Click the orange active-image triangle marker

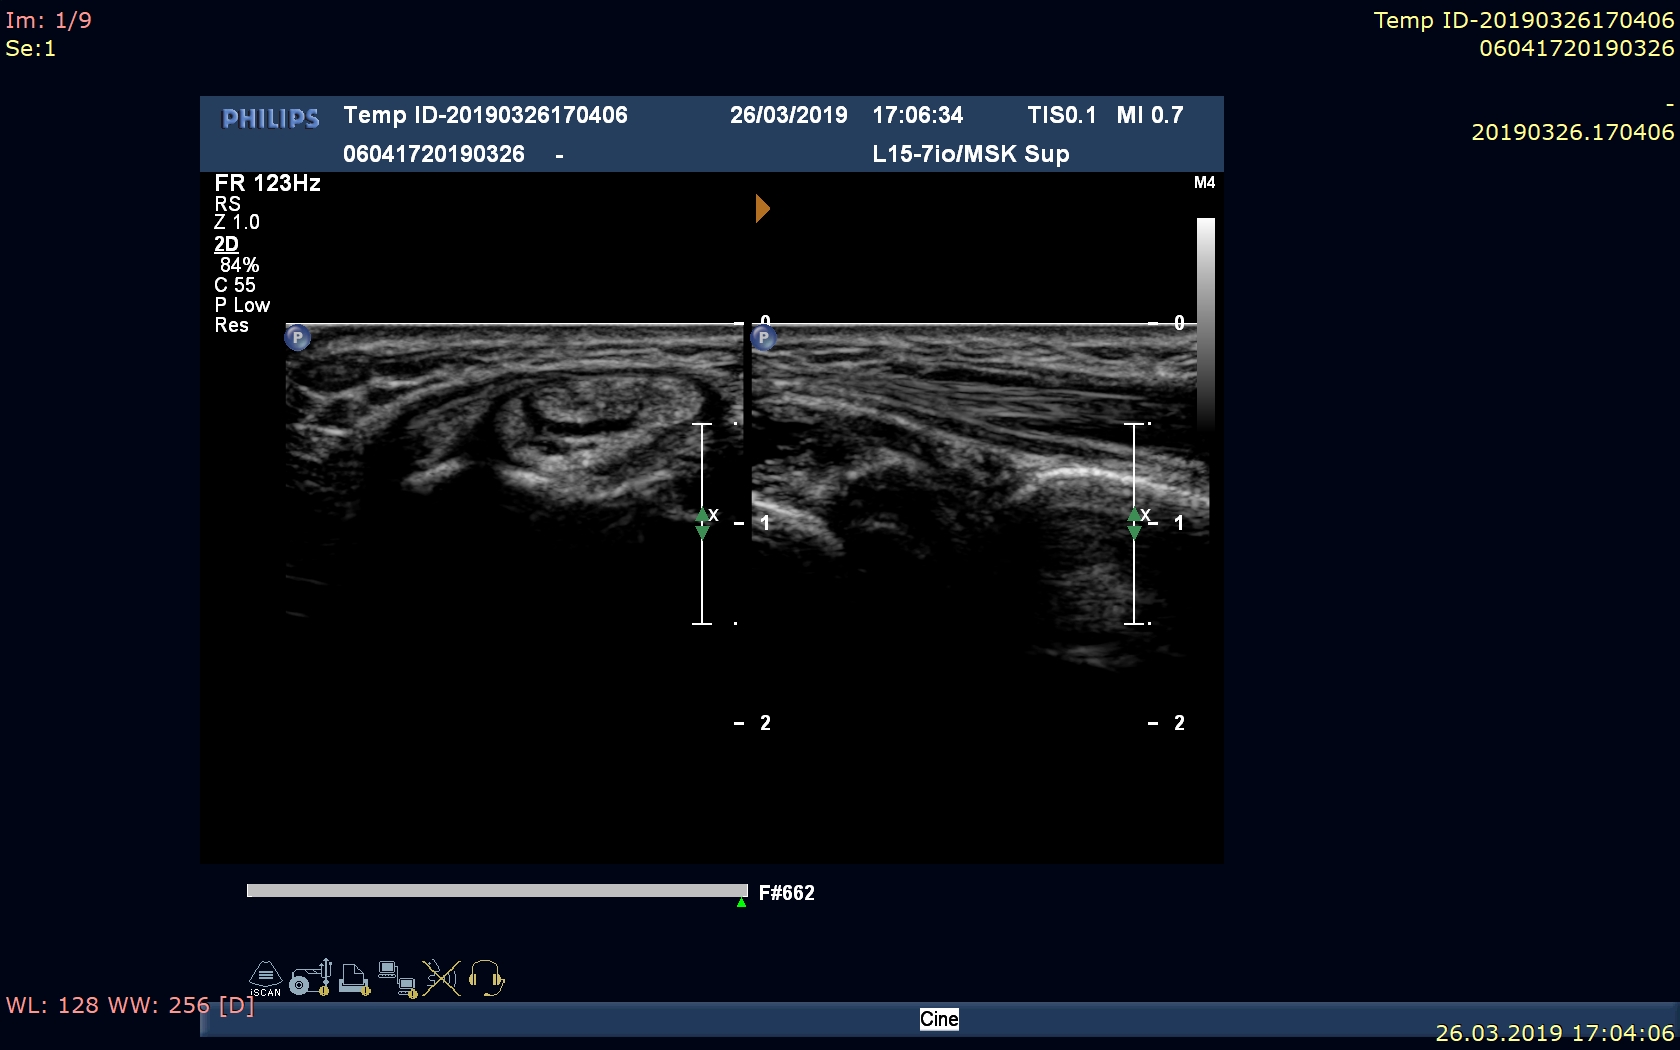click(762, 208)
